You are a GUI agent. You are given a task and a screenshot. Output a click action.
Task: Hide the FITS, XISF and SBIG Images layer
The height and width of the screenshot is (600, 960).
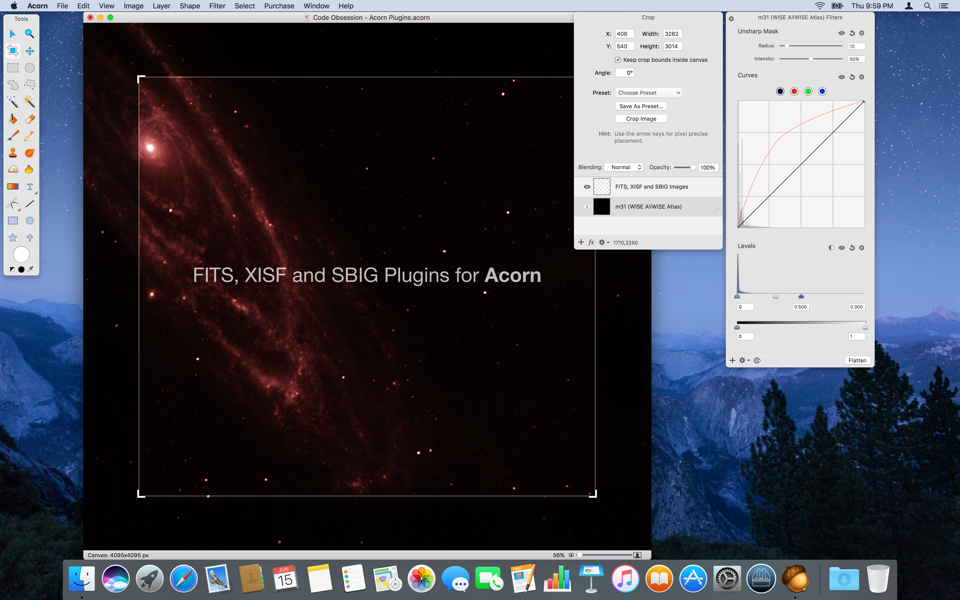click(587, 187)
